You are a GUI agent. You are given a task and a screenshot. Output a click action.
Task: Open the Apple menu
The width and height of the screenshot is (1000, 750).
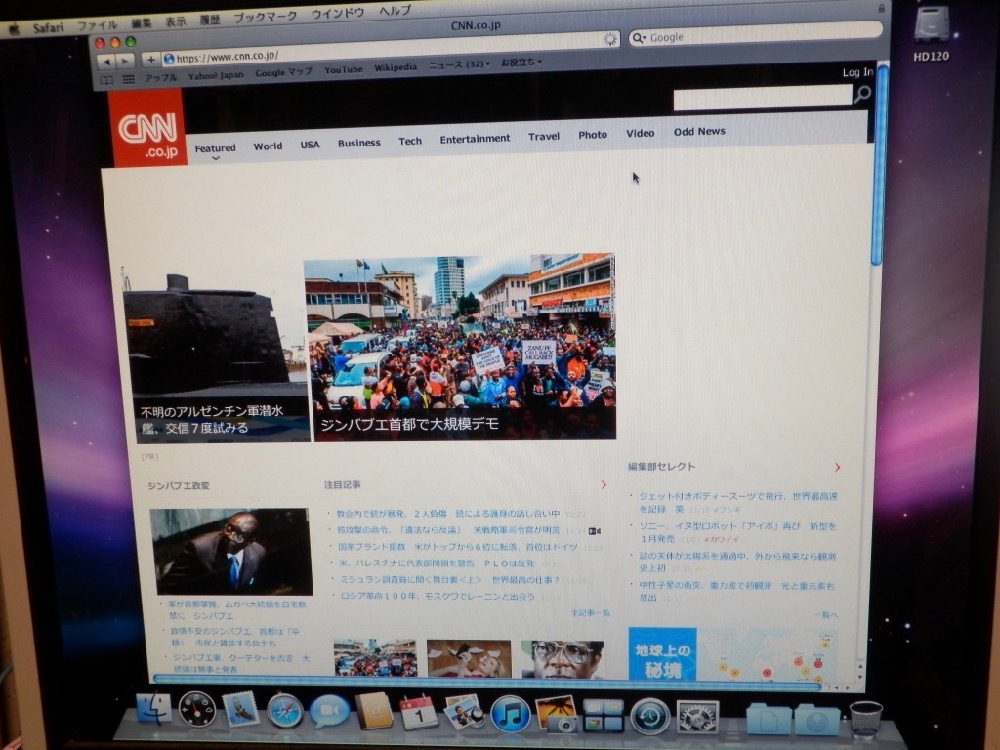pyautogui.click(x=15, y=28)
